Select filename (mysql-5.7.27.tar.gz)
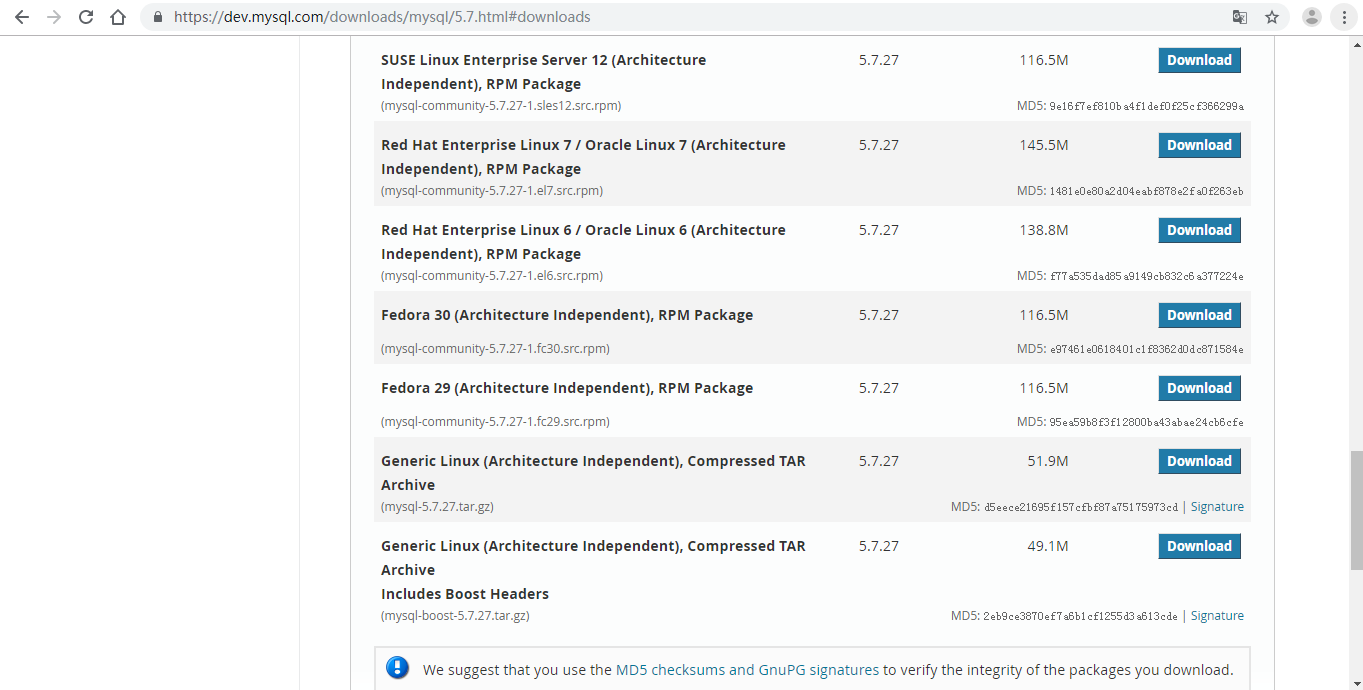The height and width of the screenshot is (690, 1363). pyautogui.click(x=437, y=507)
